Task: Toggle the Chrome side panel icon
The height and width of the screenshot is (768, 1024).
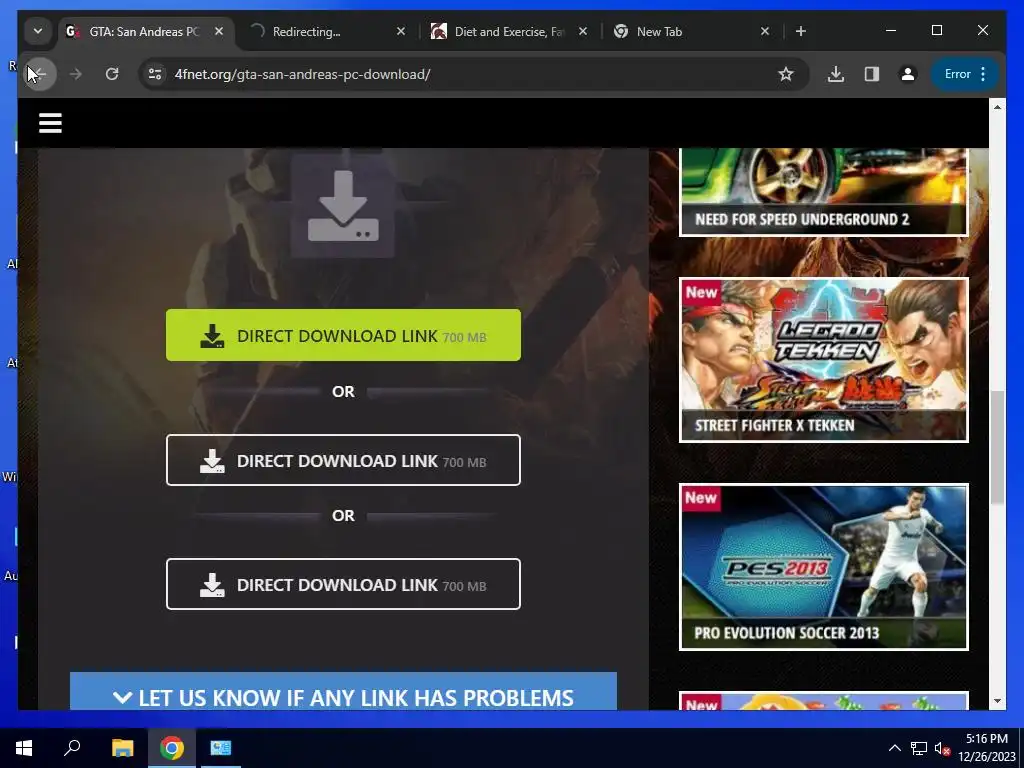Action: click(872, 74)
